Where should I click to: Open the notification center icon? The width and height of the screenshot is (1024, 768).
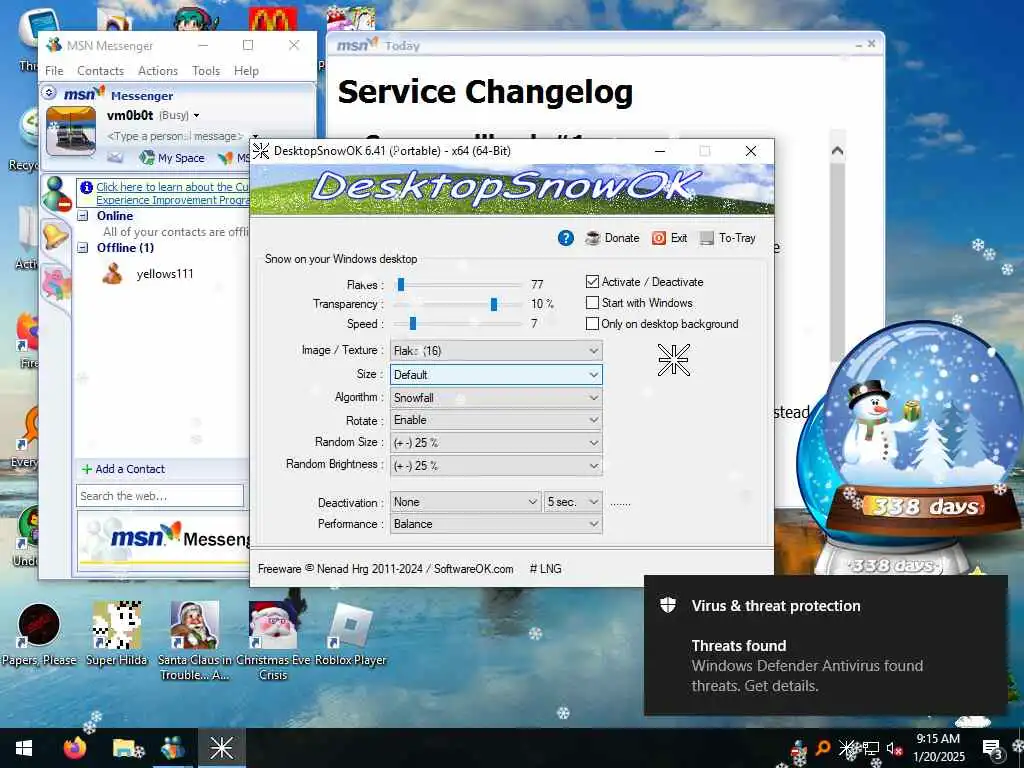991,748
